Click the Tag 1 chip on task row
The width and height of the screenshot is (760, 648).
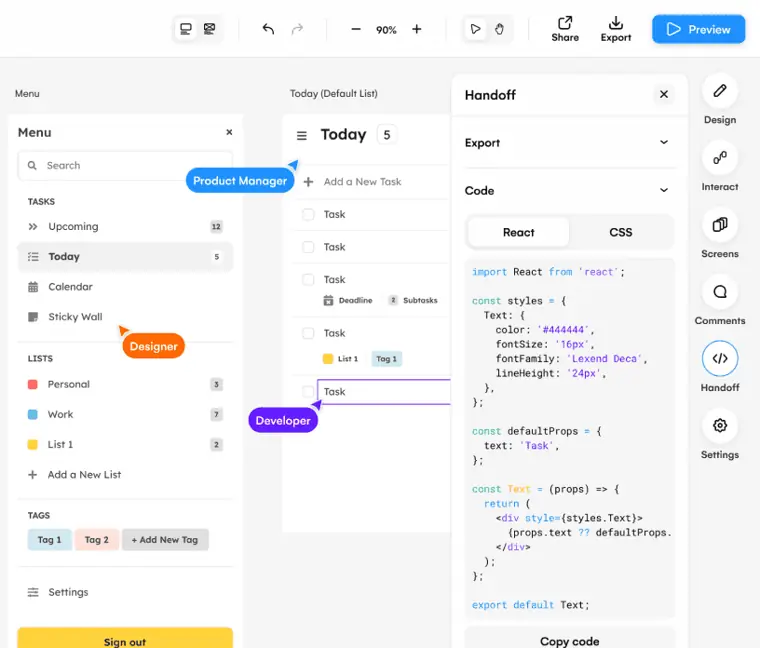point(386,359)
